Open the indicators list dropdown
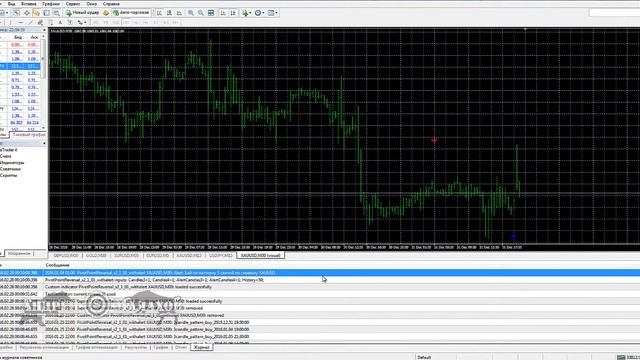The width and height of the screenshot is (640, 360). pos(247,13)
